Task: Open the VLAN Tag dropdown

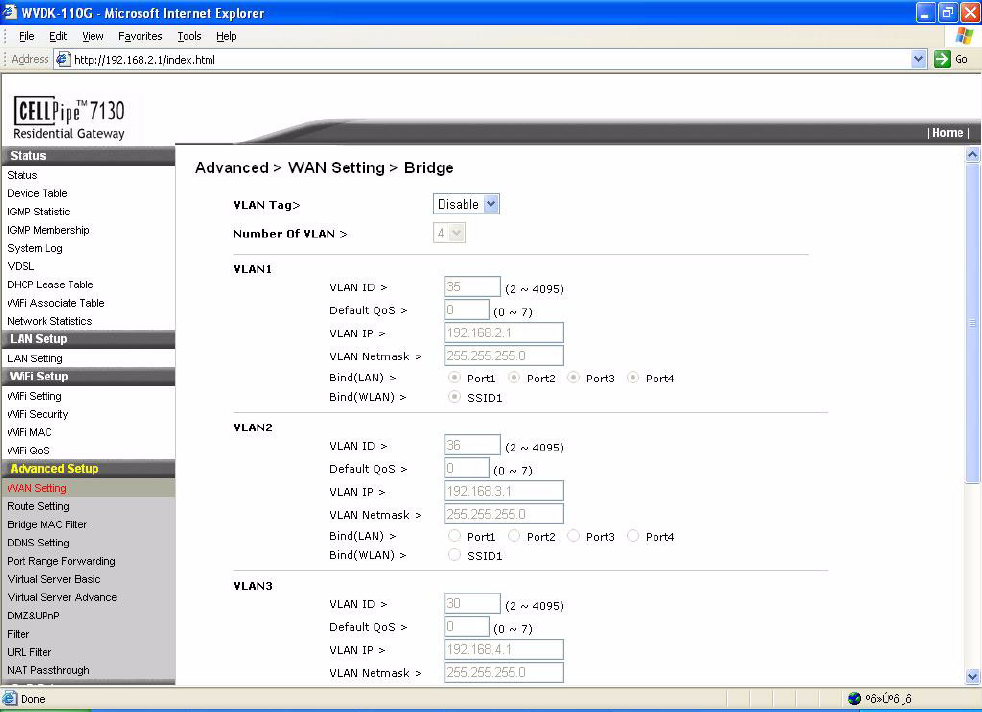Action: pyautogui.click(x=466, y=204)
